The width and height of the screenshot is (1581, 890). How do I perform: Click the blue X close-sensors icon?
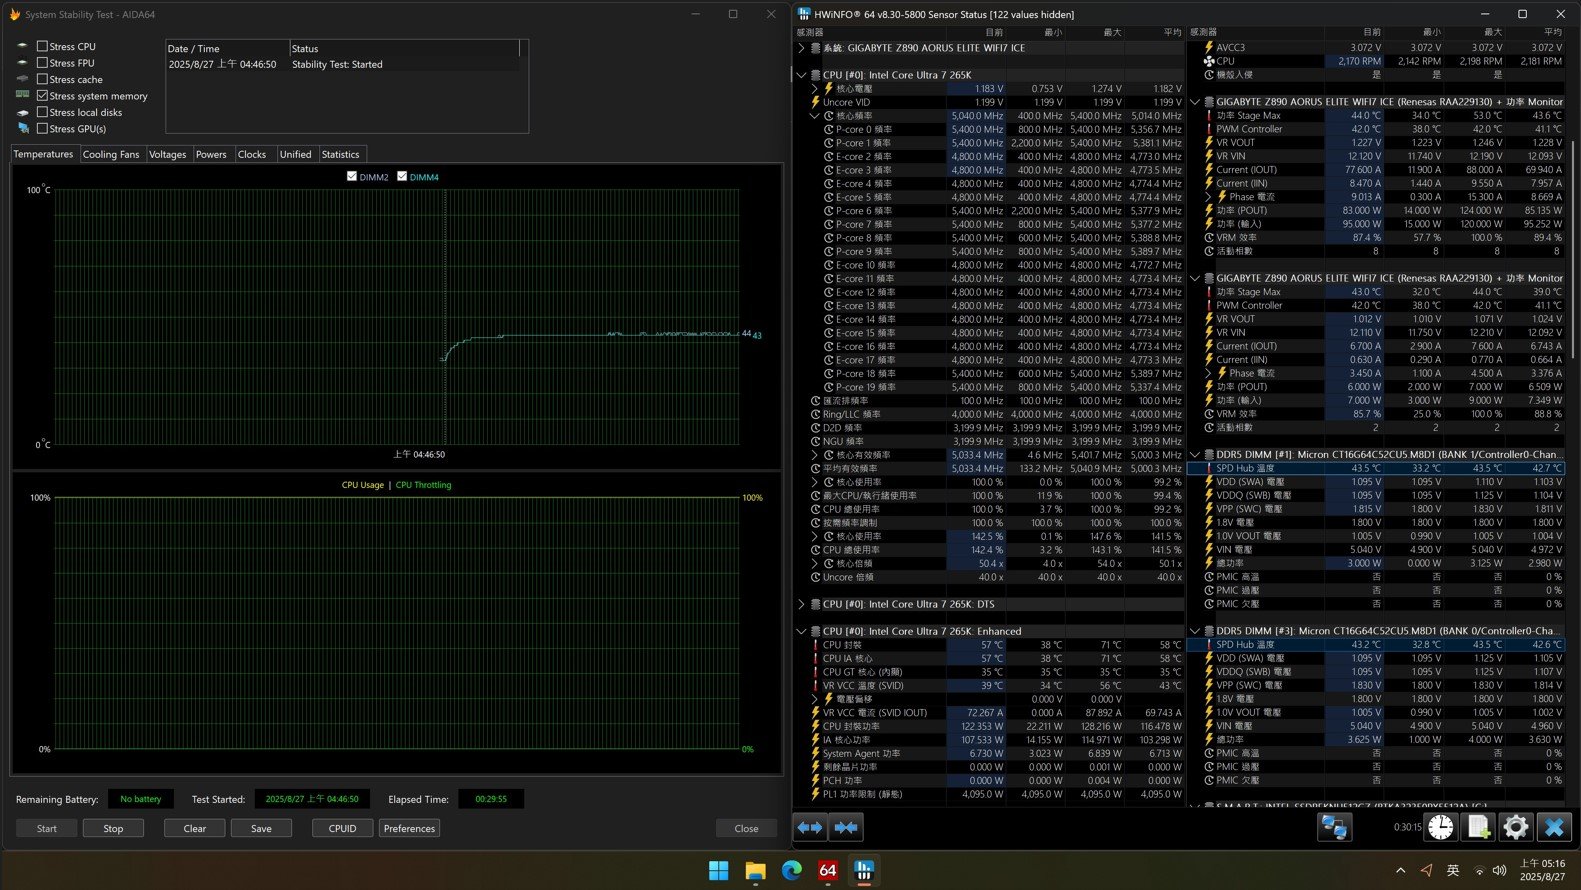click(1554, 827)
